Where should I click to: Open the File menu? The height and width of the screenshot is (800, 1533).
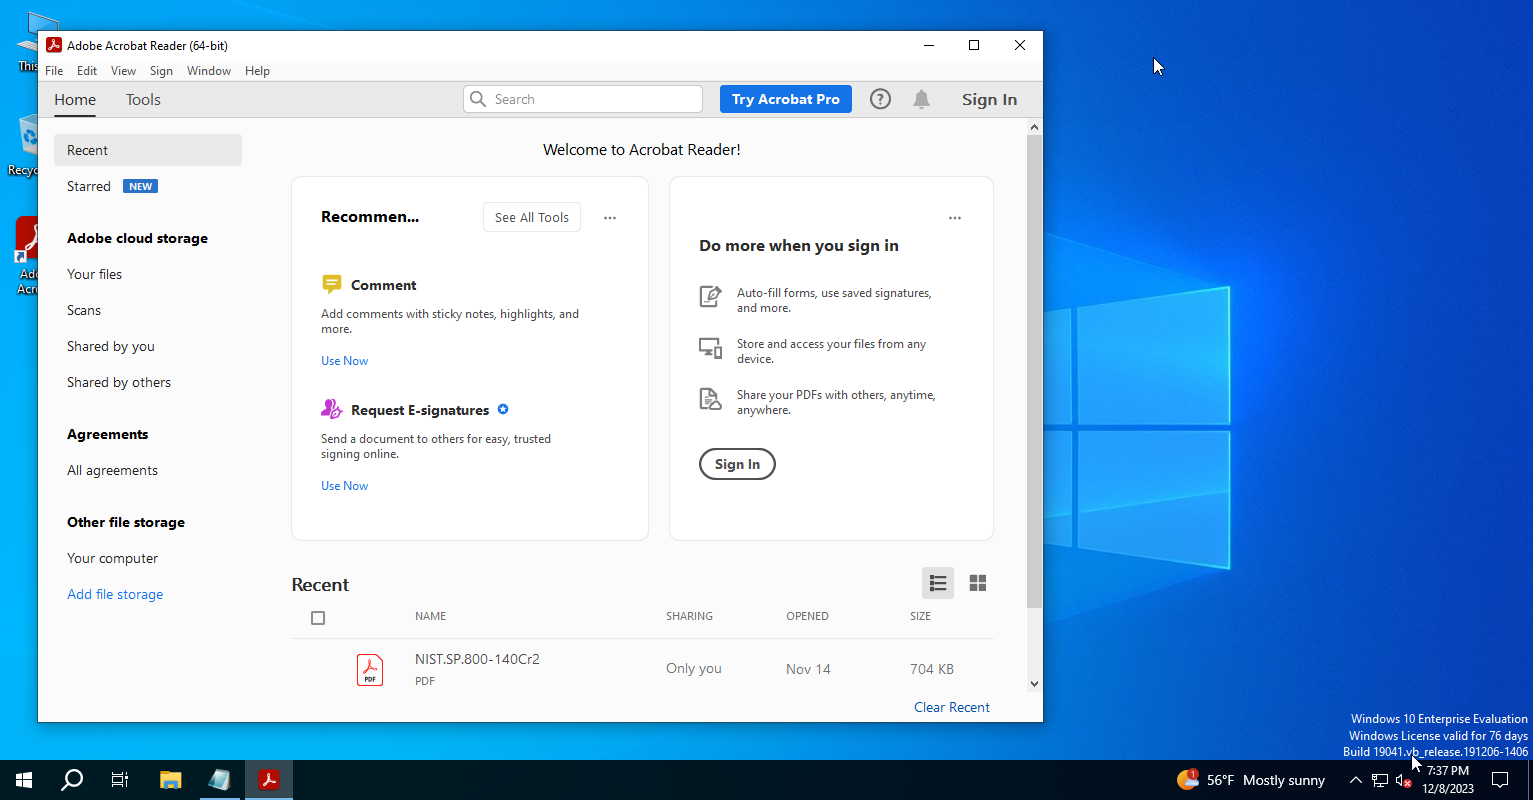pyautogui.click(x=54, y=71)
